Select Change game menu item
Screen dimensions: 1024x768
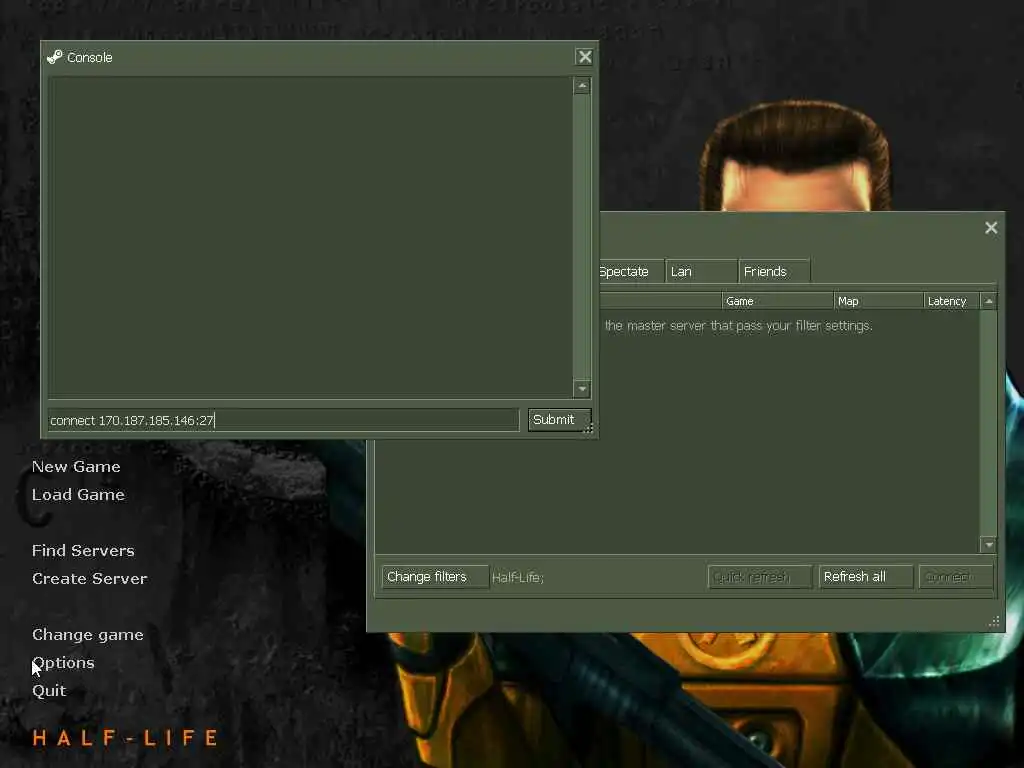88,635
